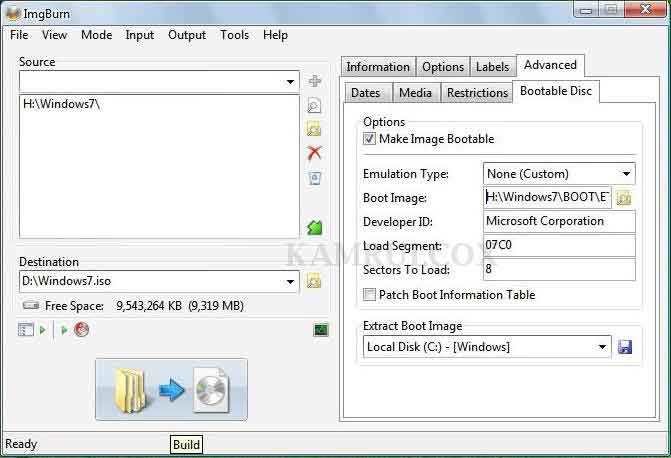Viewport: 671px width, 458px height.
Task: Open the Output menu
Action: (x=187, y=35)
